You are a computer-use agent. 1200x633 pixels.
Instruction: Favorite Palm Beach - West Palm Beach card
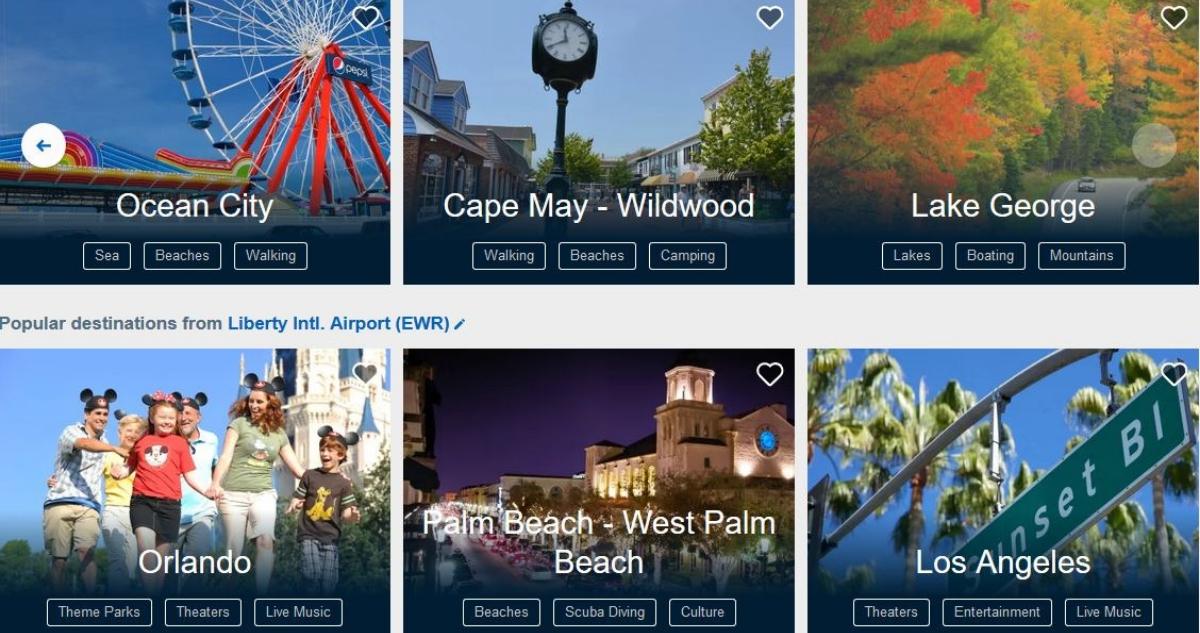(769, 374)
